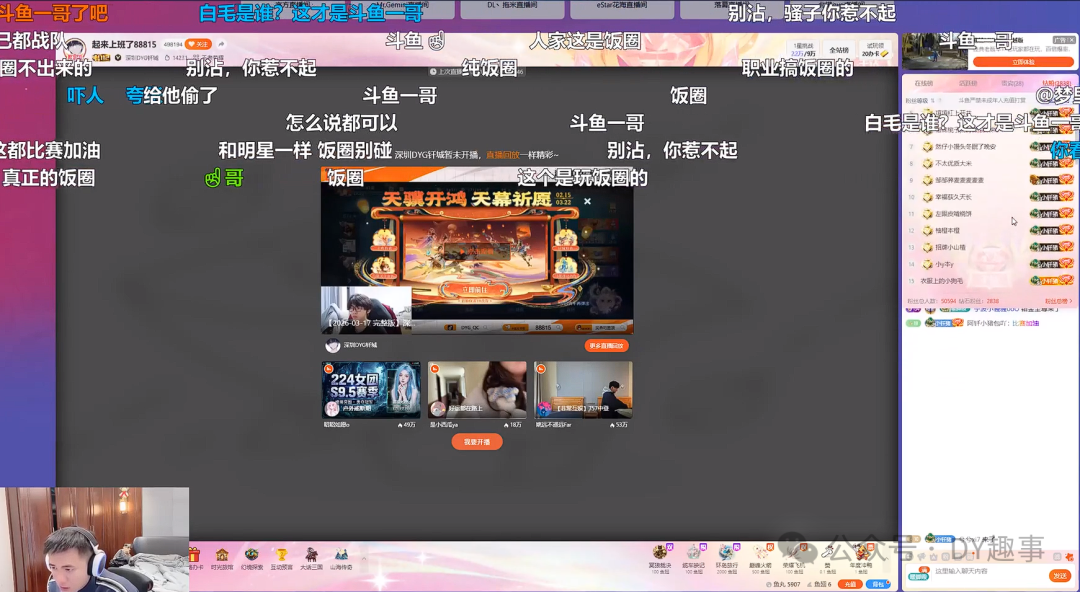Click the 充值 recharge button

(x=850, y=584)
